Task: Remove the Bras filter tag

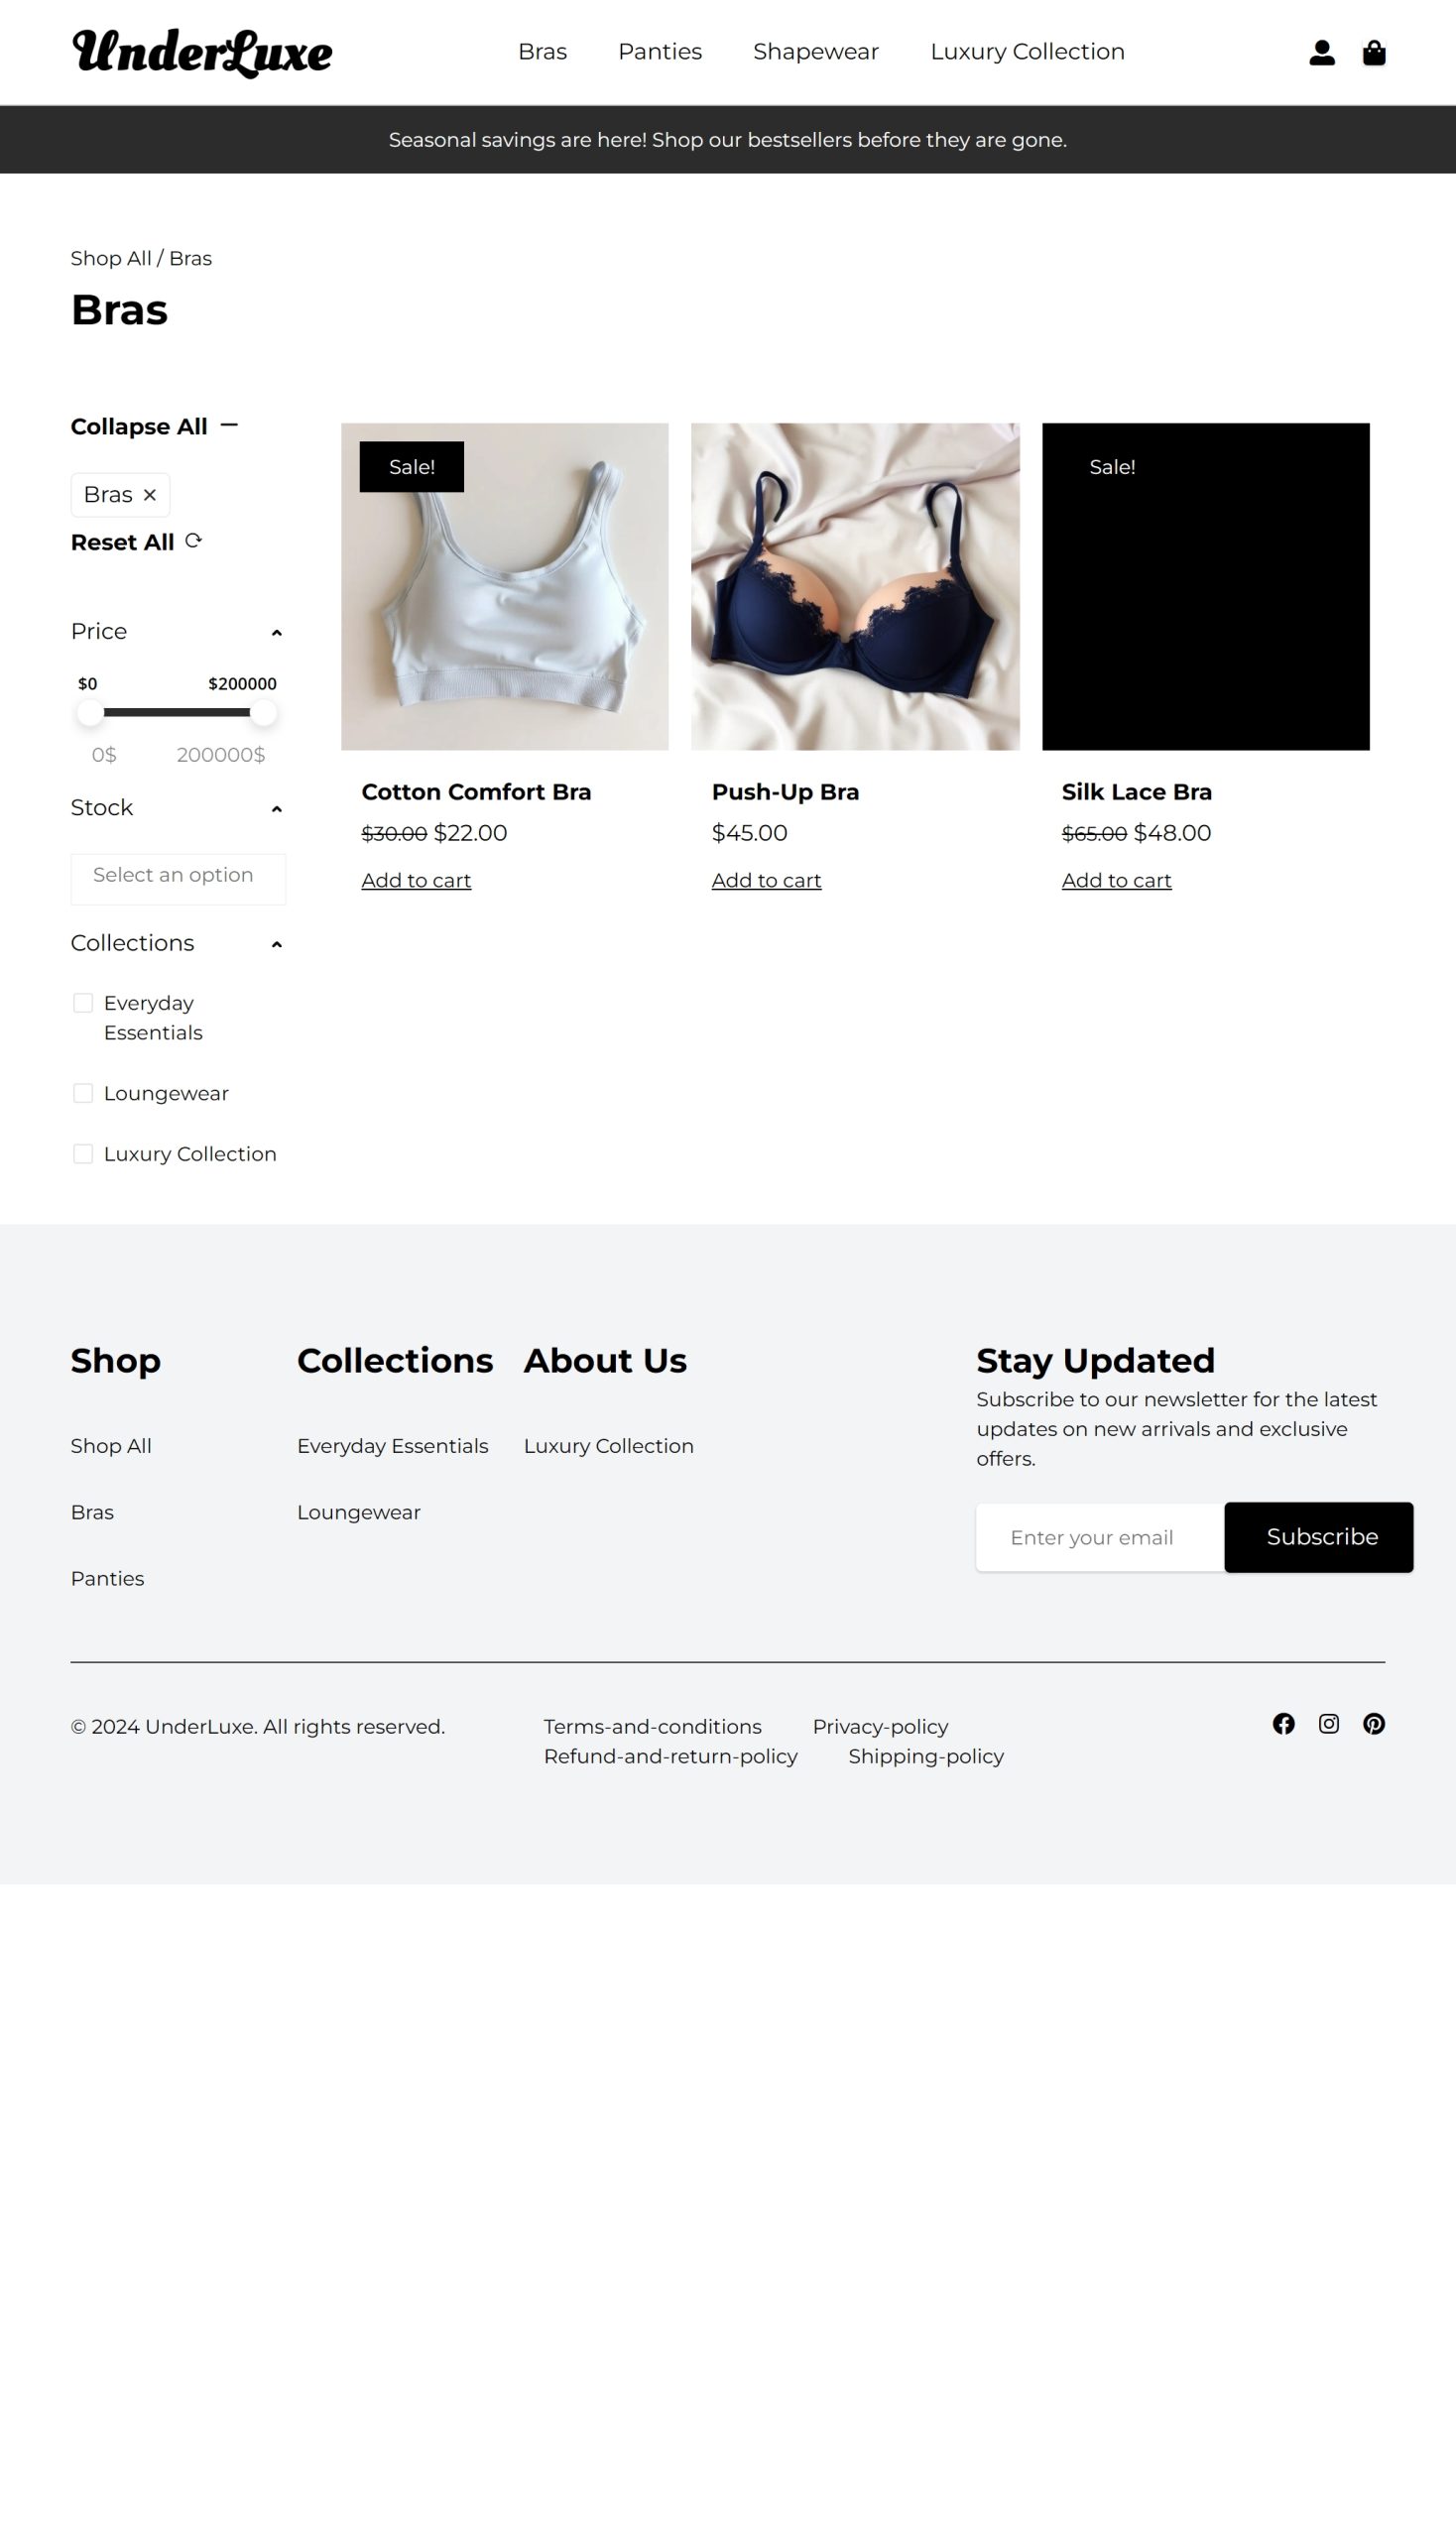Action: (150, 494)
